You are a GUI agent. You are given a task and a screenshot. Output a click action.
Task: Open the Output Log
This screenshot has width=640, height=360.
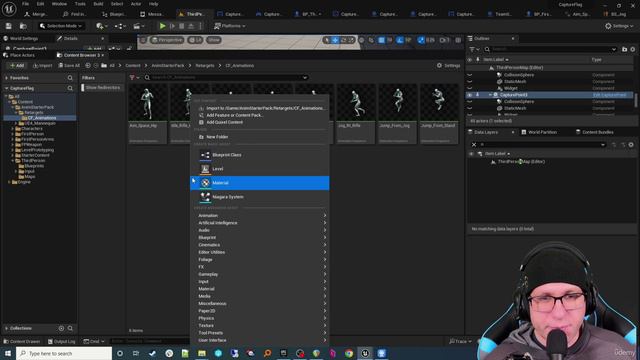pos(61,341)
